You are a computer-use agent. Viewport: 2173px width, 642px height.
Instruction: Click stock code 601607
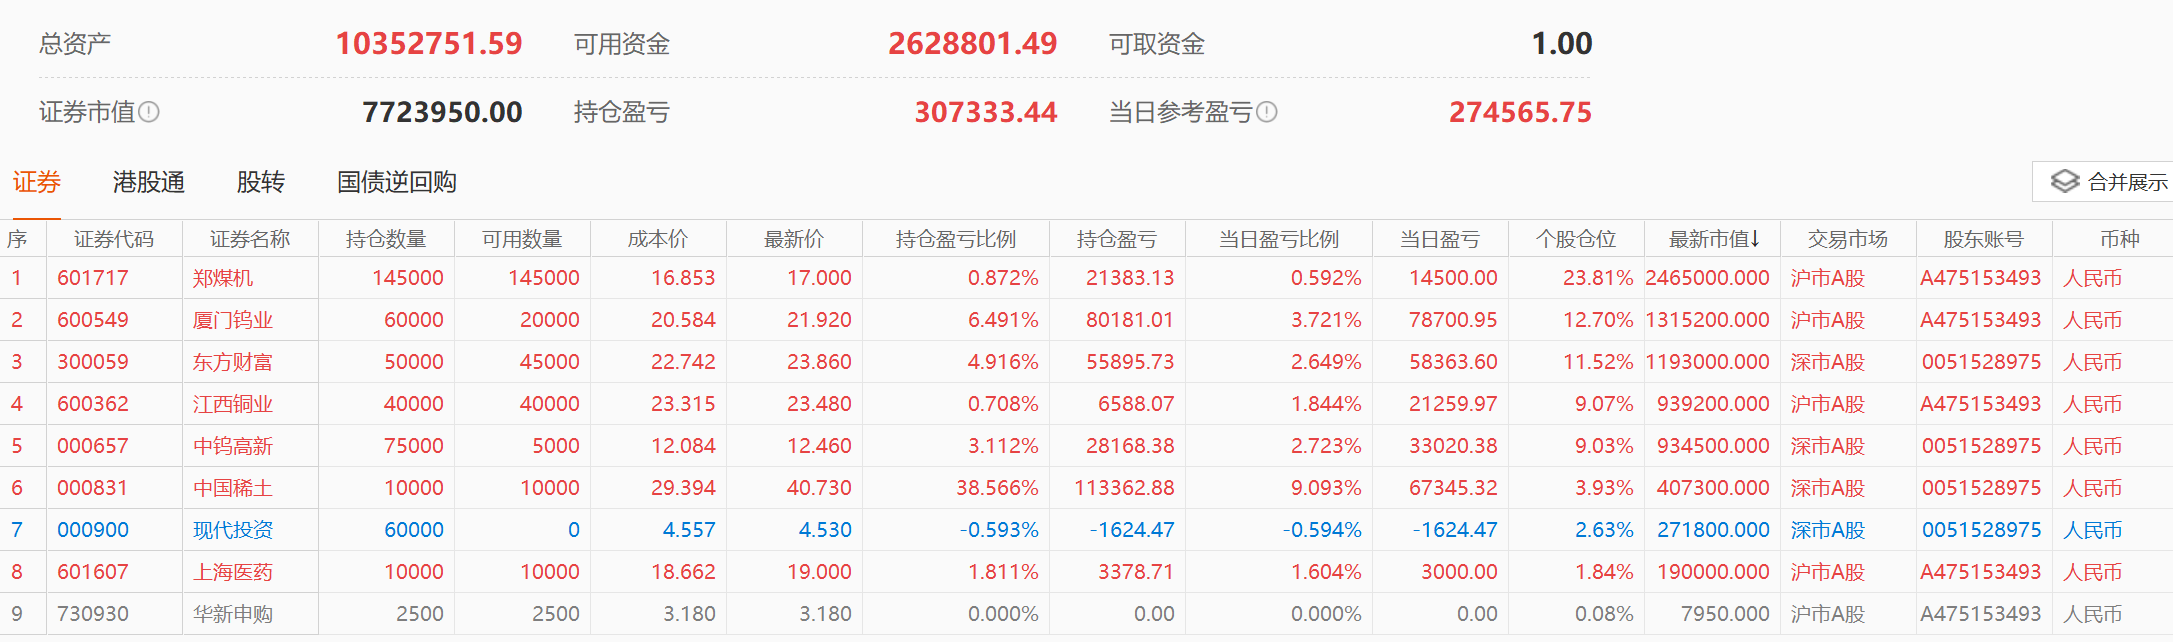pyautogui.click(x=93, y=572)
